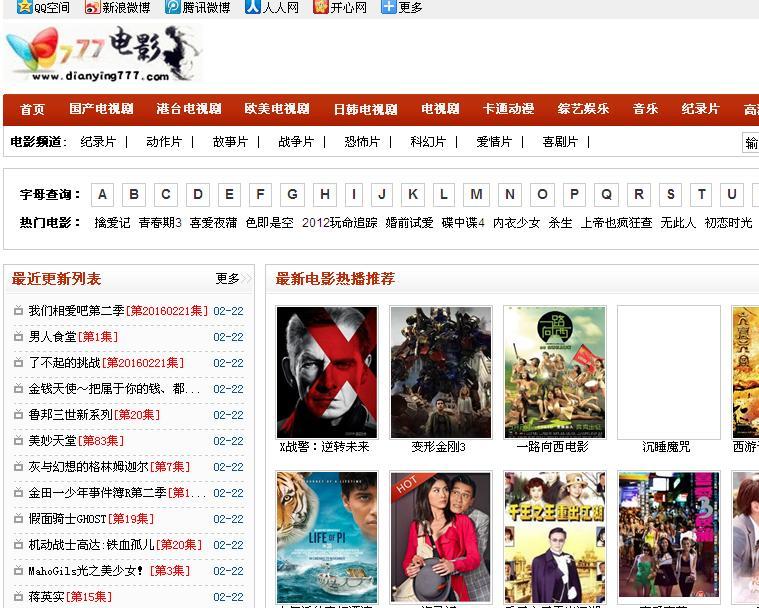Open the 更多 plus share icon

click(x=388, y=7)
